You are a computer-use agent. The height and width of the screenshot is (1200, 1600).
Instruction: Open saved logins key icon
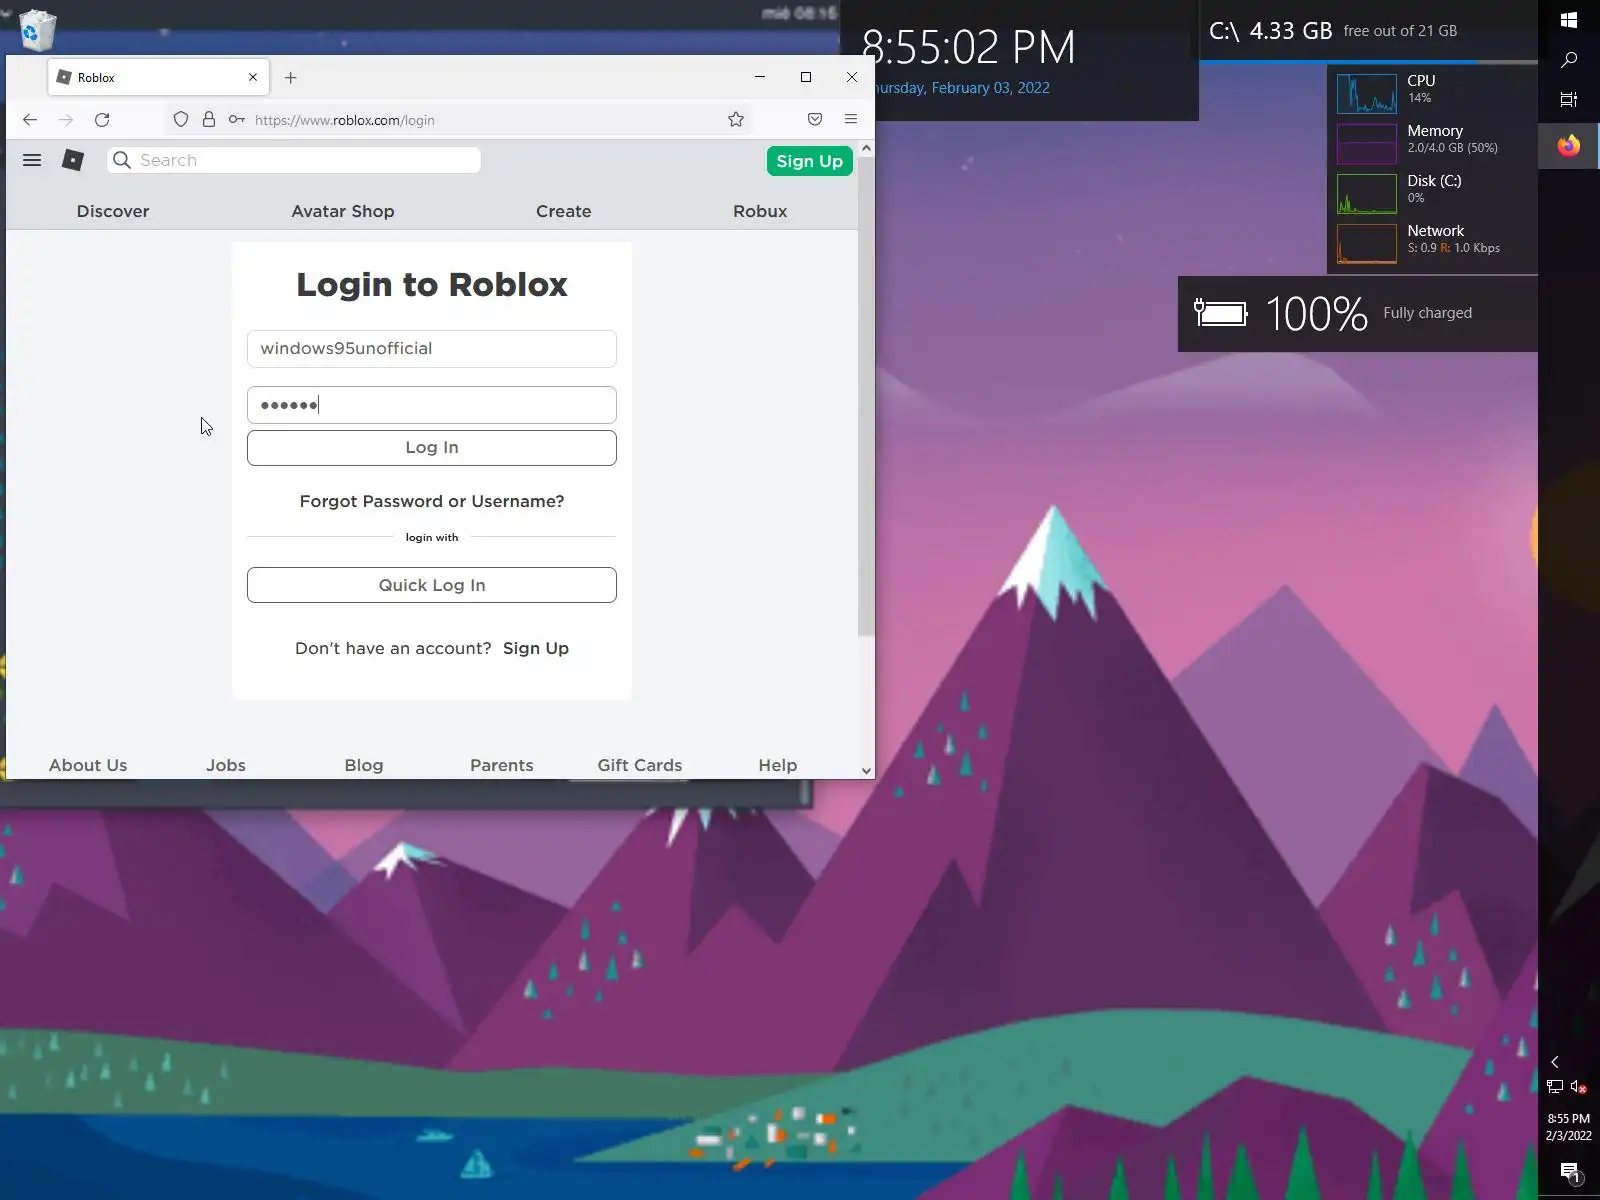tap(237, 120)
